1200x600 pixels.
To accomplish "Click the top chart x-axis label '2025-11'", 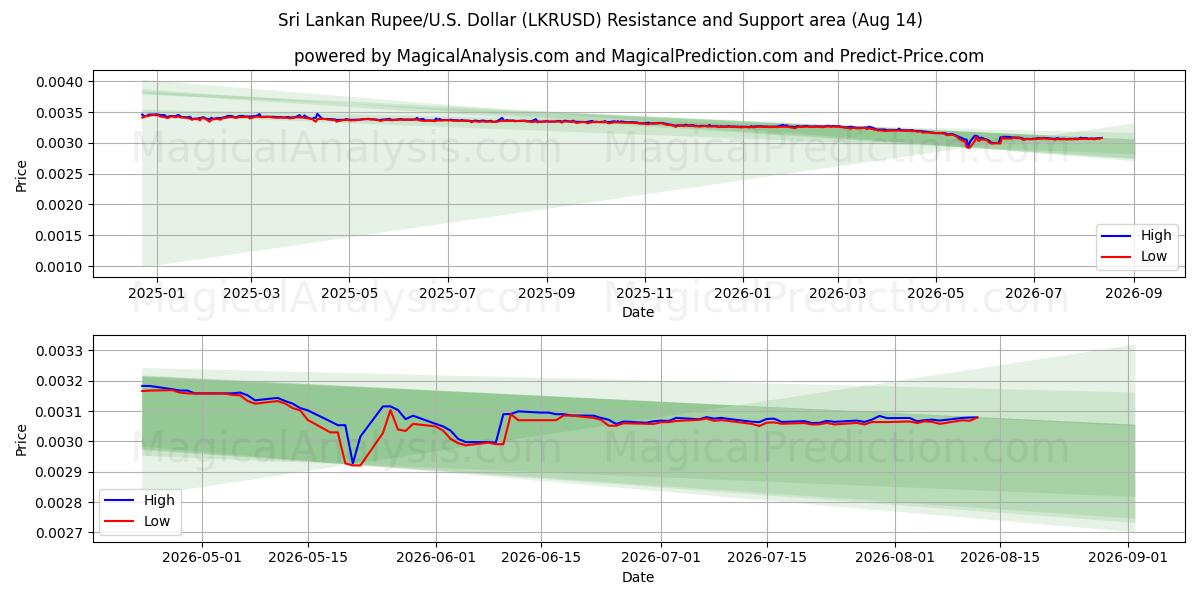I will point(645,295).
